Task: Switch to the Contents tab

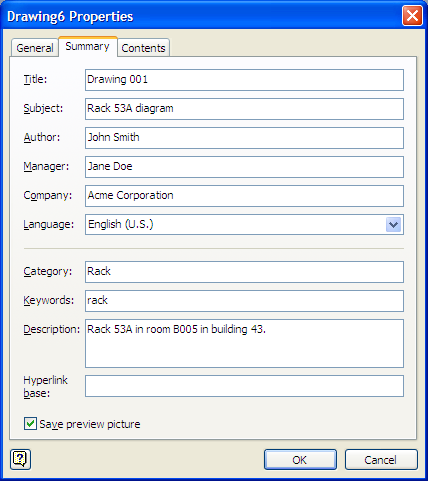Action: [143, 48]
